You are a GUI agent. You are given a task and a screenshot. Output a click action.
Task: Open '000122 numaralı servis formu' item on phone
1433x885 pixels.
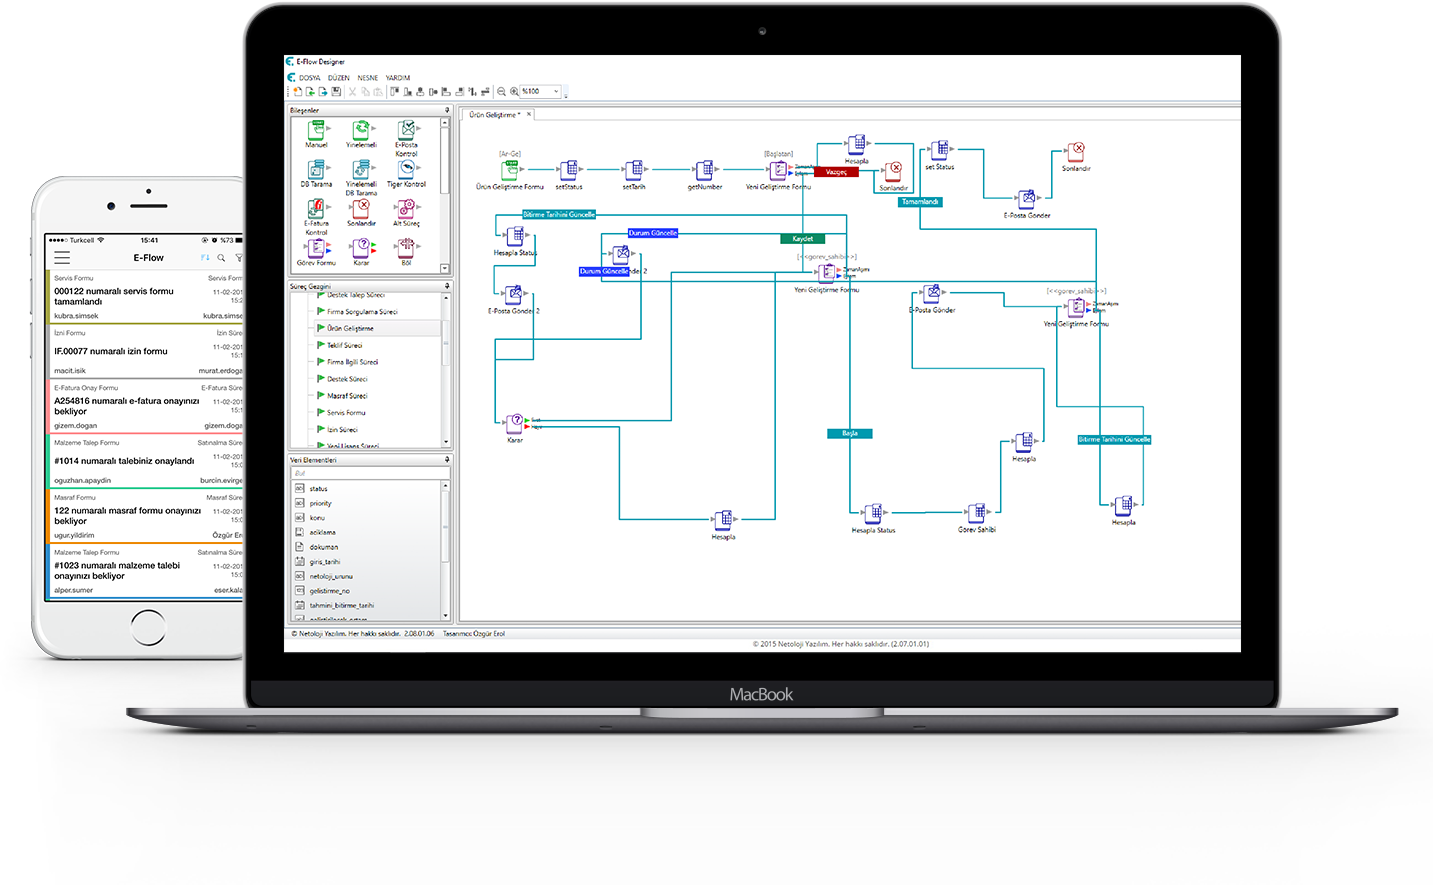[145, 297]
